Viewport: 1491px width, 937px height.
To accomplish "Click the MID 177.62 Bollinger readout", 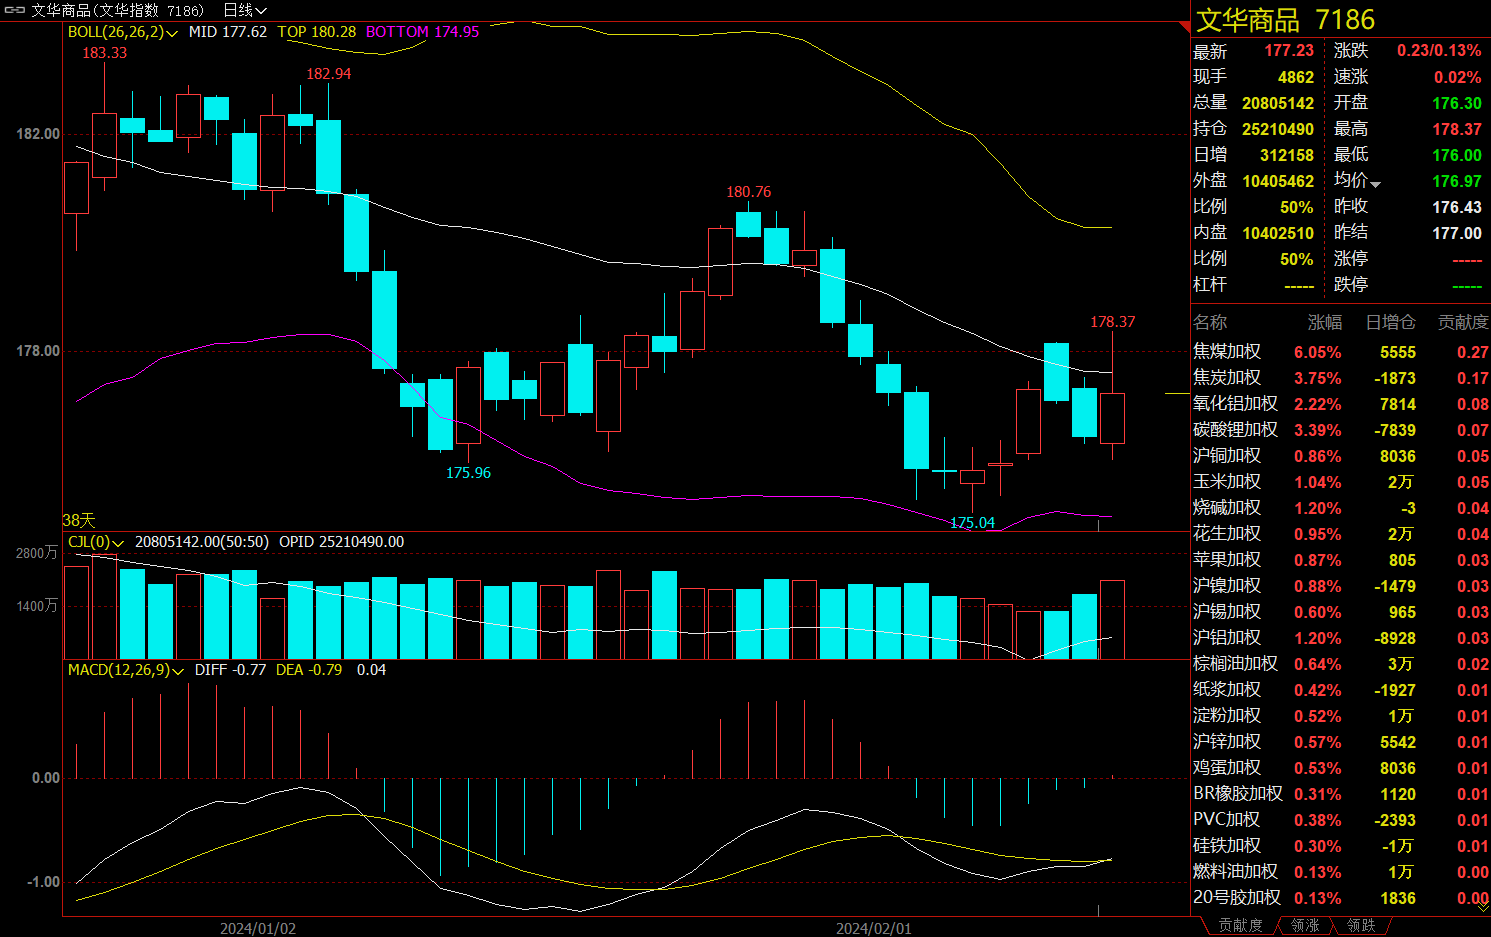I will 228,32.
